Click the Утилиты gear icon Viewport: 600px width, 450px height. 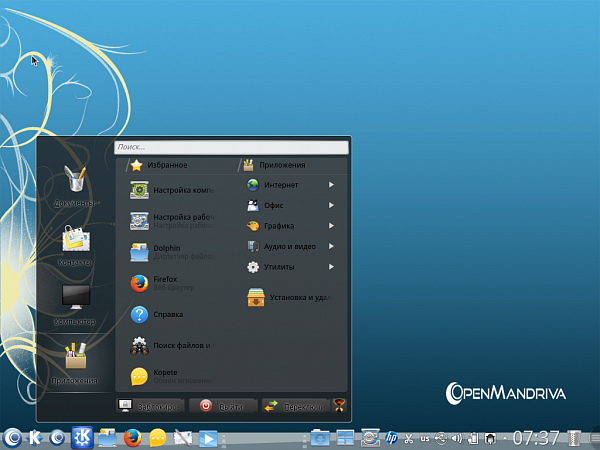click(253, 267)
